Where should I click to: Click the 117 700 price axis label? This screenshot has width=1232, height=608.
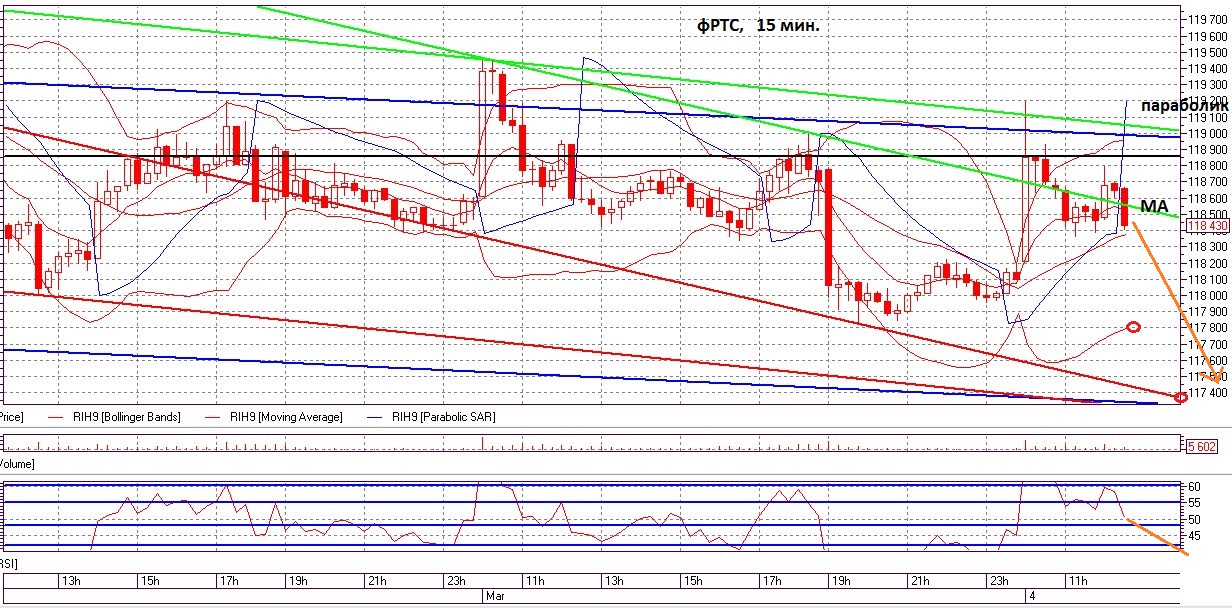1208,344
